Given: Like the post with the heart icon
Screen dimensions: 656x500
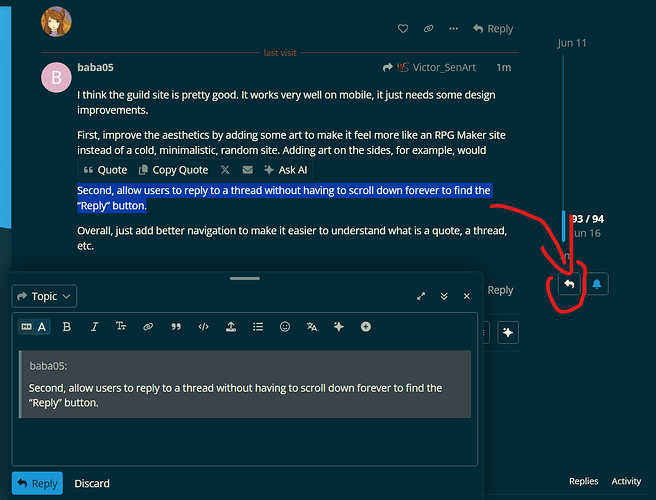Looking at the screenshot, I should [x=403, y=28].
